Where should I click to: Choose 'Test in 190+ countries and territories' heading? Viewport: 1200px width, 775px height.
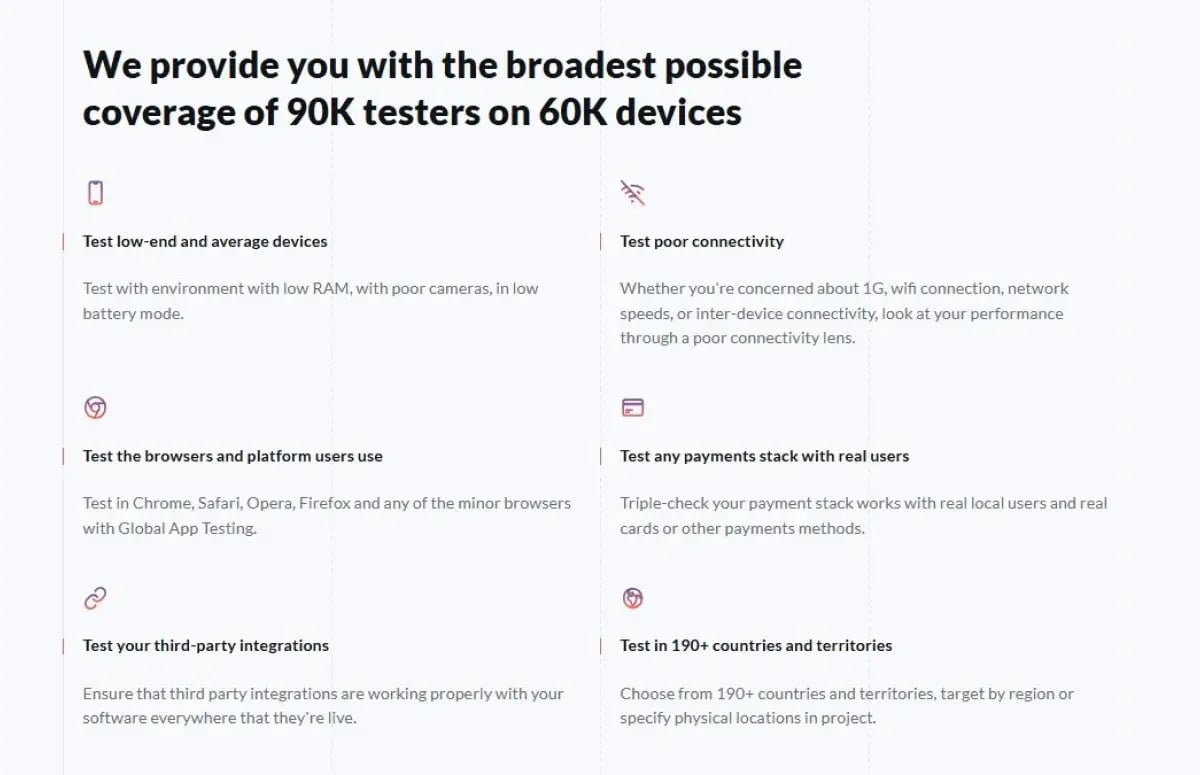point(755,645)
